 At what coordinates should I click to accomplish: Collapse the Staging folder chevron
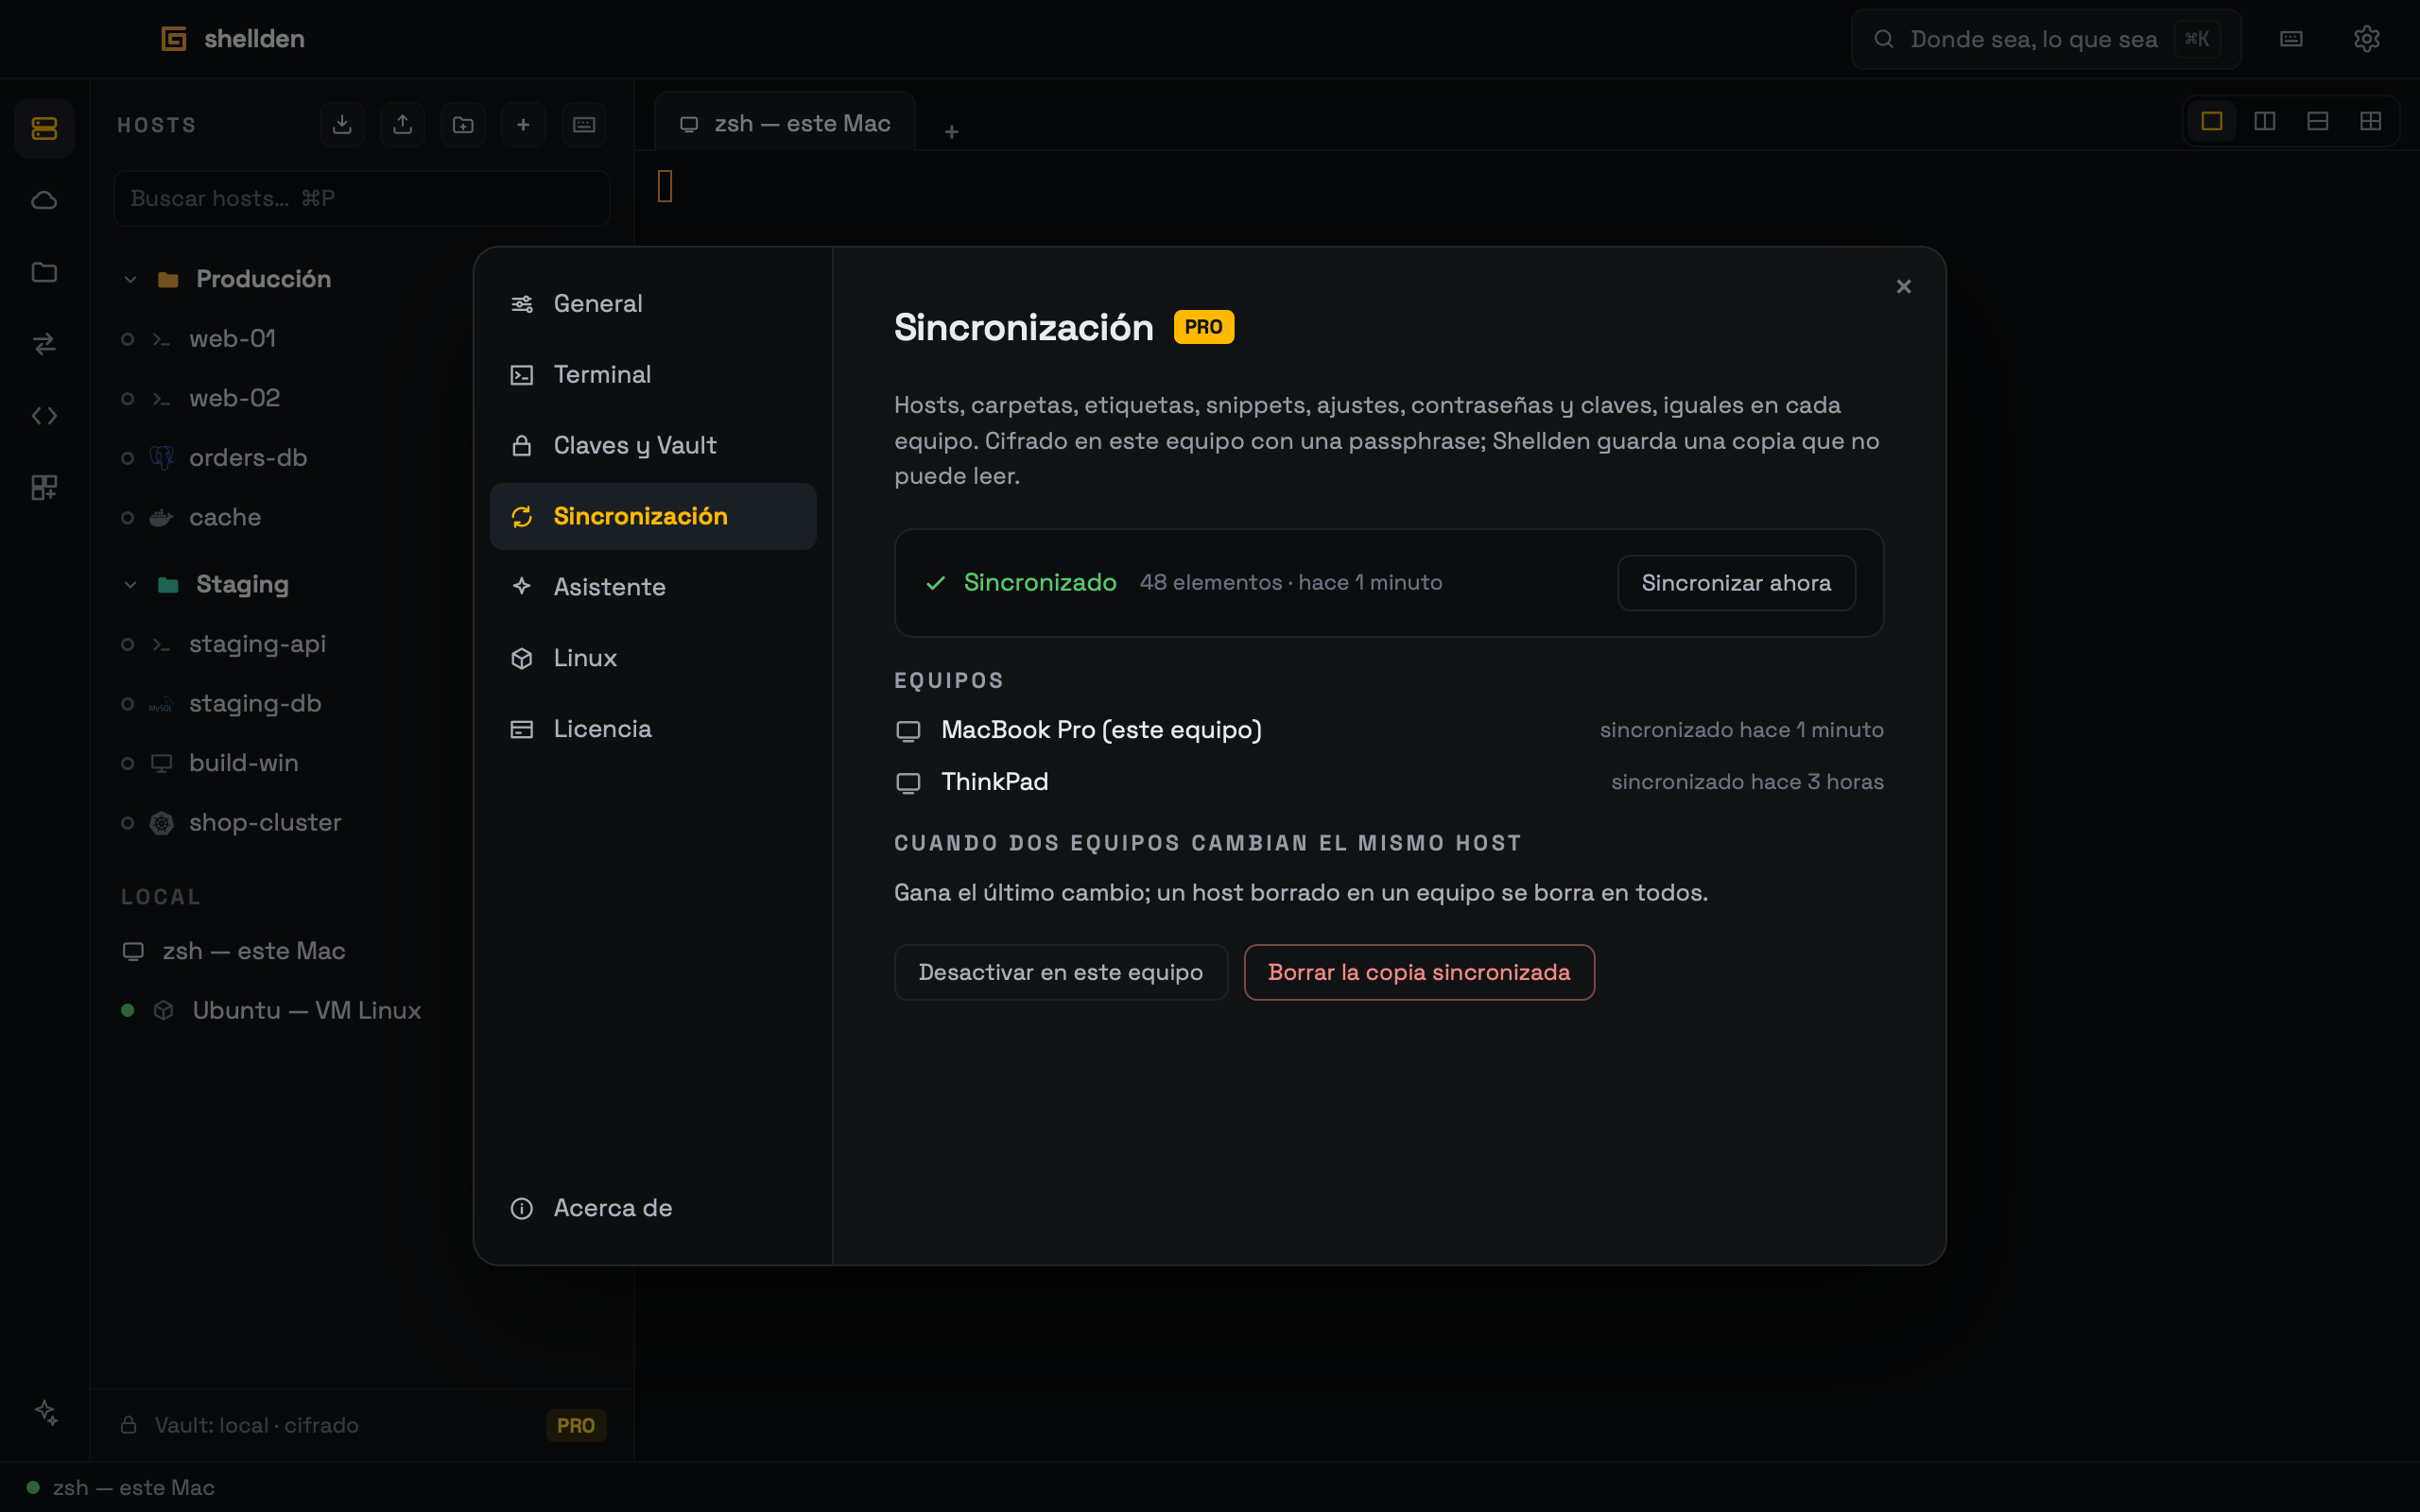pyautogui.click(x=130, y=585)
